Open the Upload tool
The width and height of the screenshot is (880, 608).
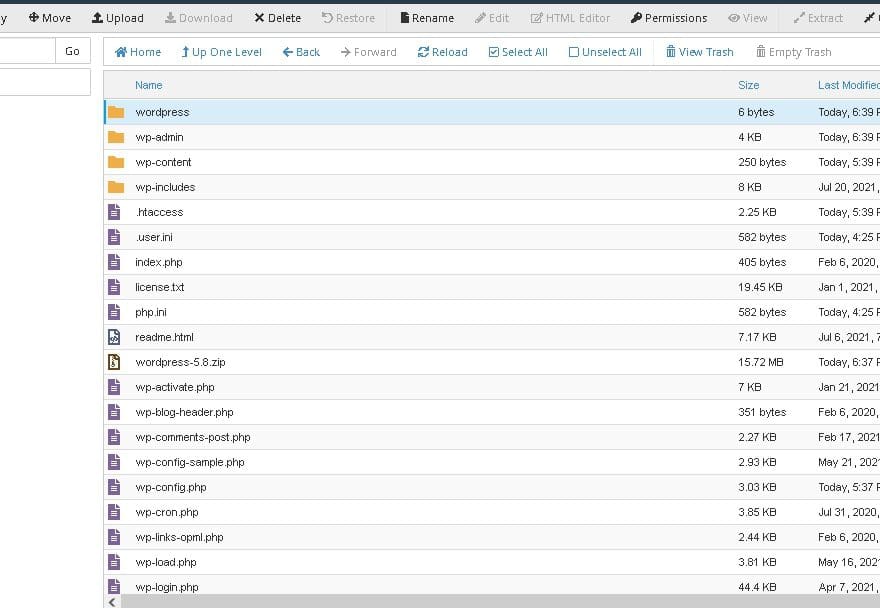(x=118, y=18)
